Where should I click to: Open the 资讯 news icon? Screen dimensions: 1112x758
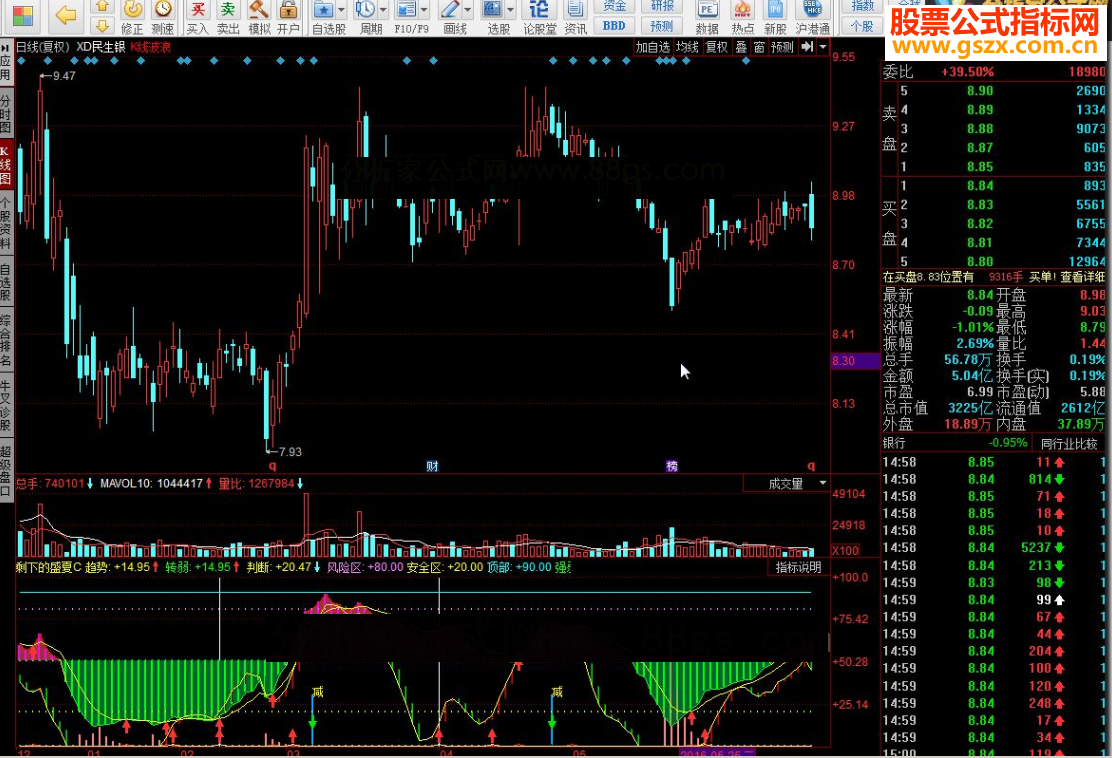[575, 17]
